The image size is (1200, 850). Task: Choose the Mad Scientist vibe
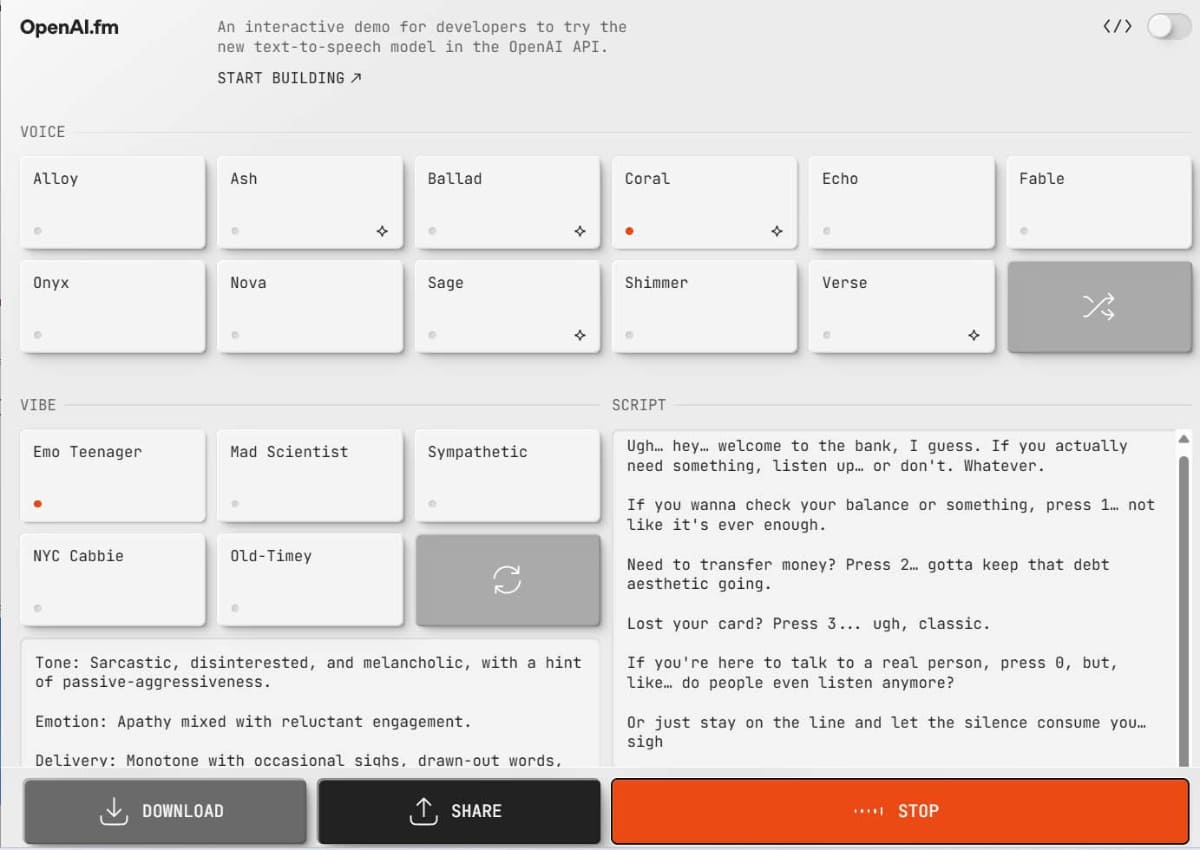(x=310, y=475)
